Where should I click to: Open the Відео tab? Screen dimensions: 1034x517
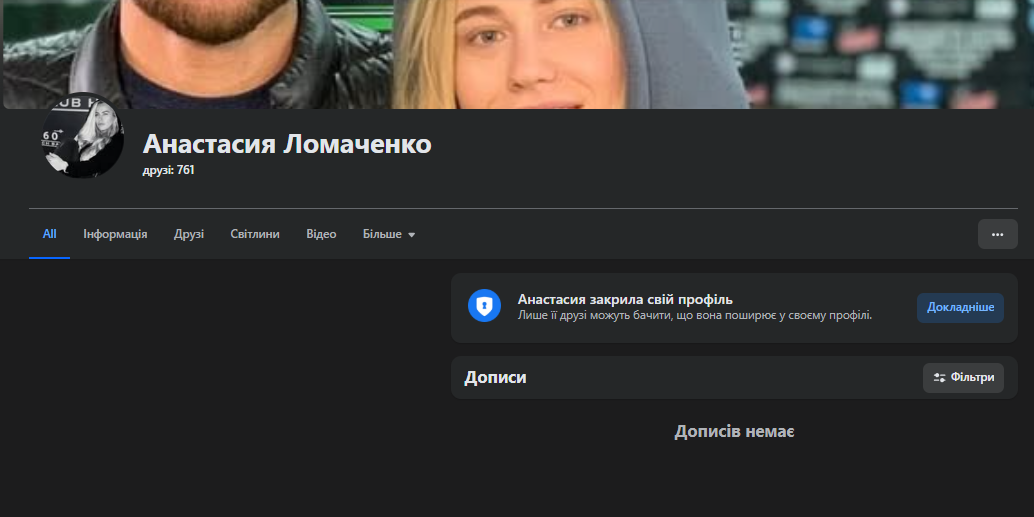pos(321,234)
